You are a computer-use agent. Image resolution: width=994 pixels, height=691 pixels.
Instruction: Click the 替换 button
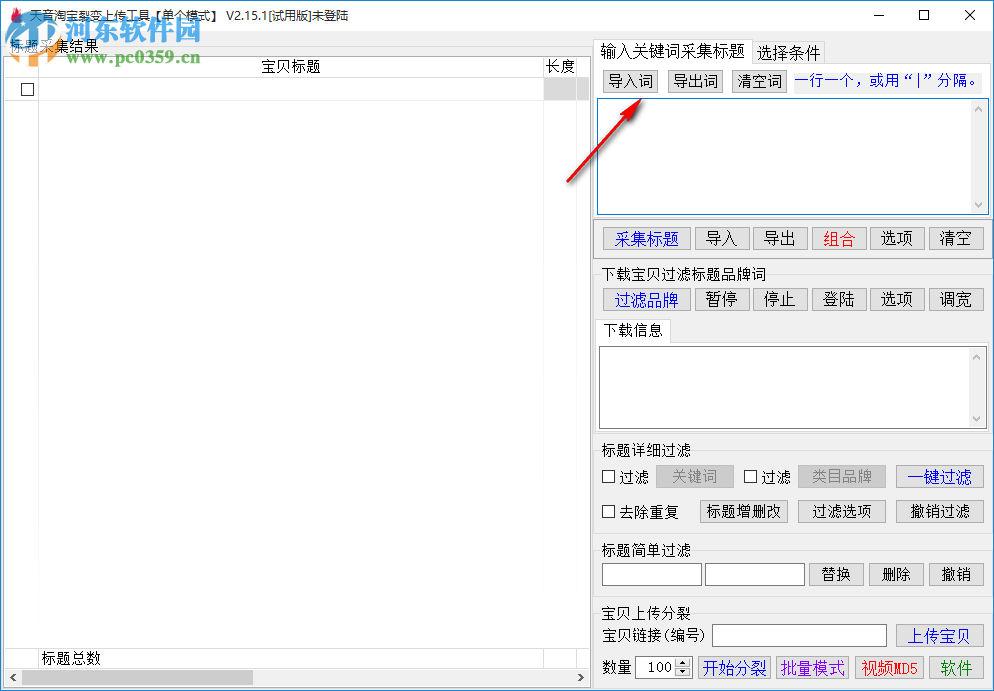pyautogui.click(x=836, y=574)
